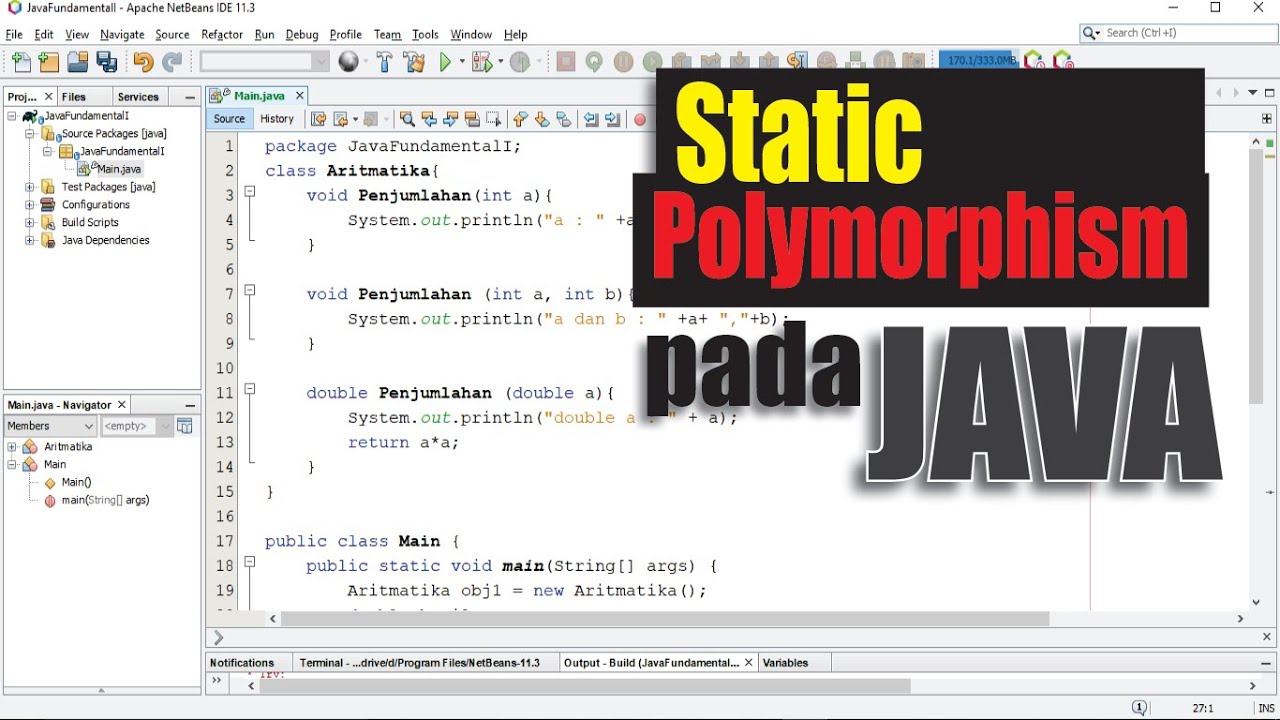Collapse the code fold at line 3
The height and width of the screenshot is (720, 1280).
[x=250, y=191]
